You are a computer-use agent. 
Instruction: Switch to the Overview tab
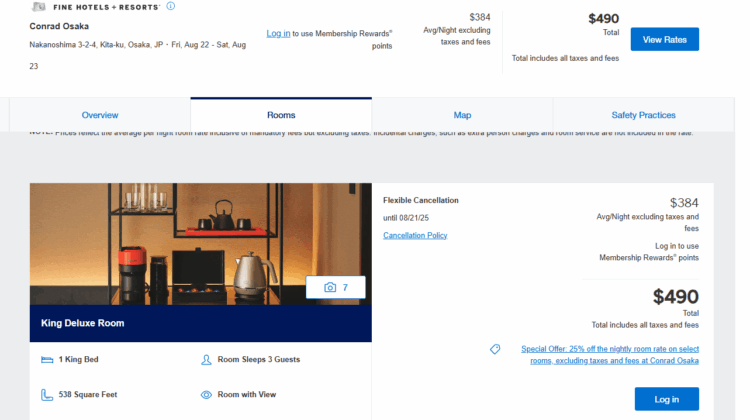[100, 115]
